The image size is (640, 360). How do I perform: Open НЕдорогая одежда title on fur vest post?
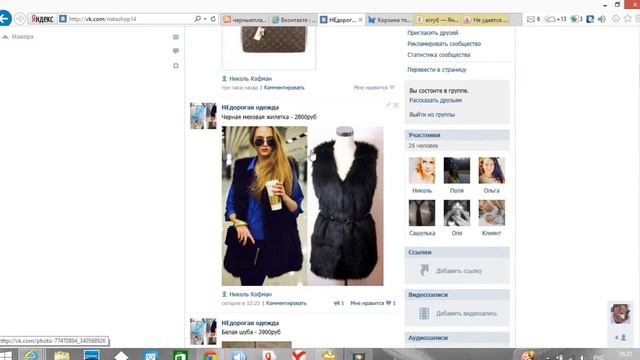[250, 107]
